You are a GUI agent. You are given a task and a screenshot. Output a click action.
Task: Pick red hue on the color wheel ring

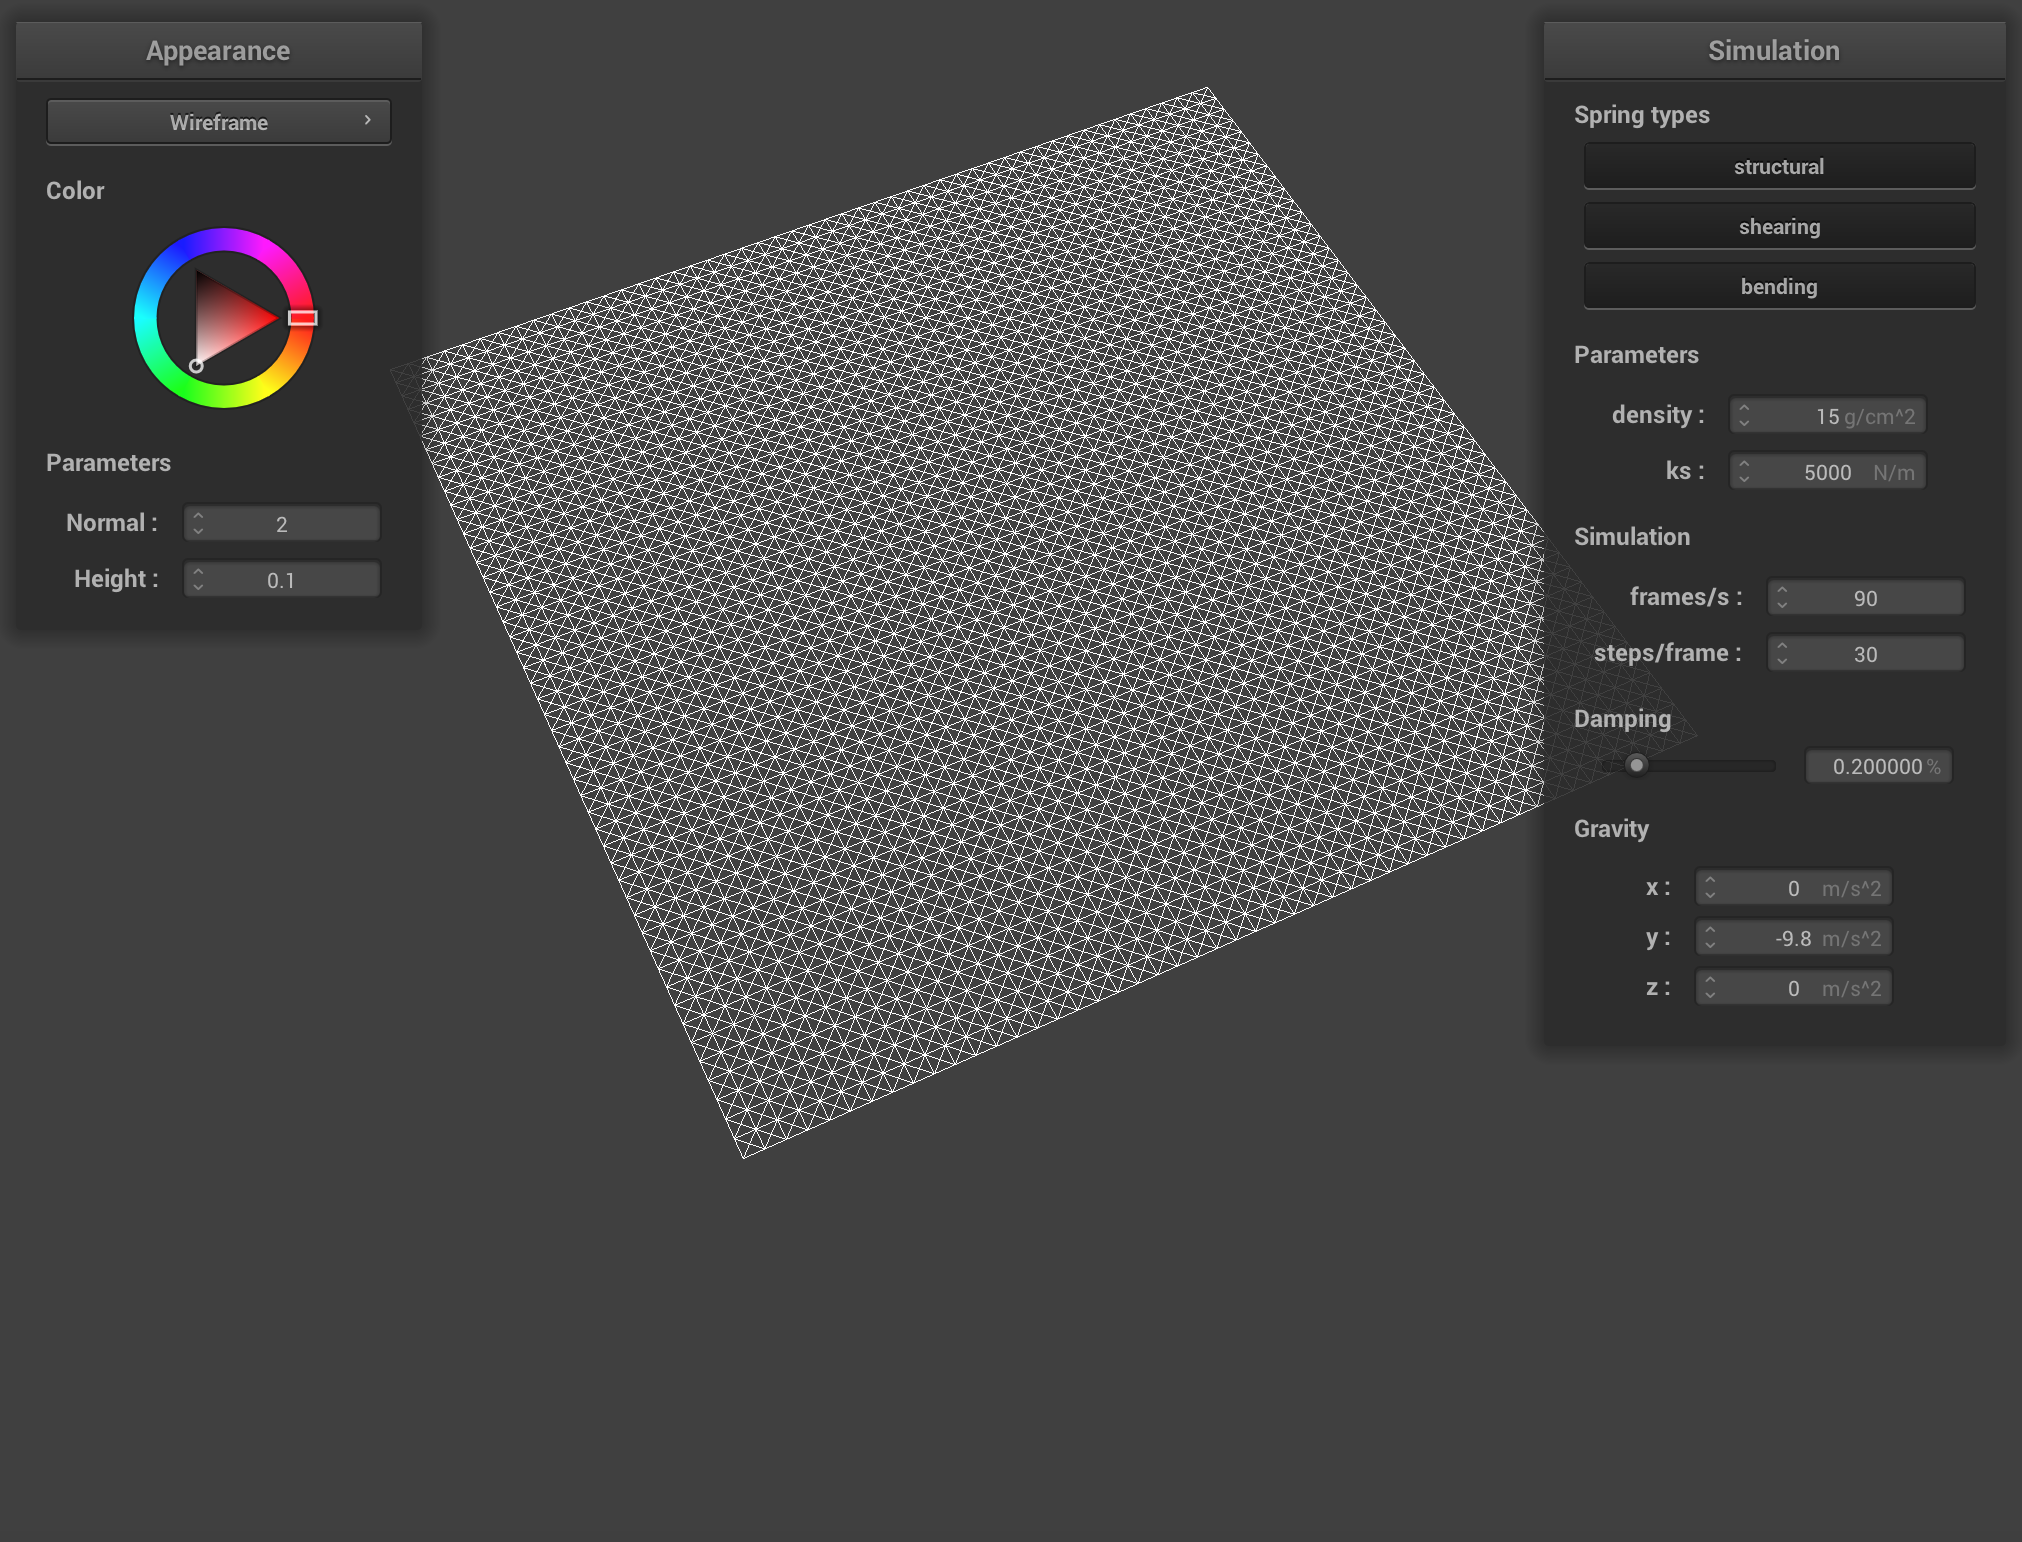click(x=303, y=318)
